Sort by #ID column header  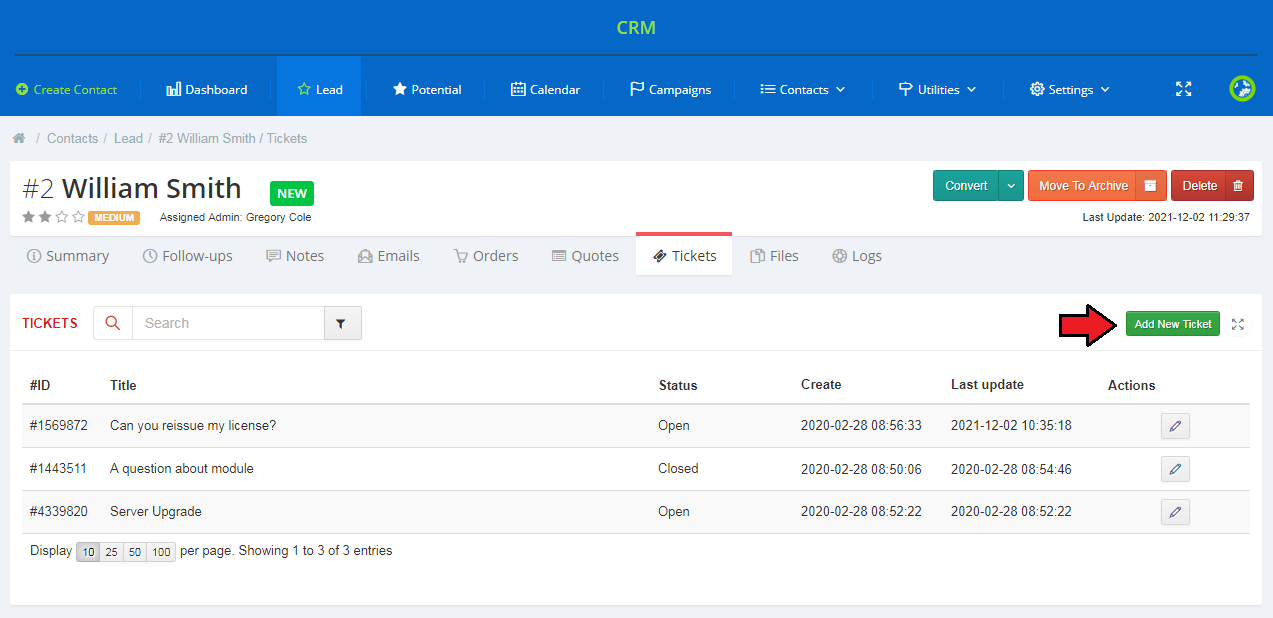40,385
